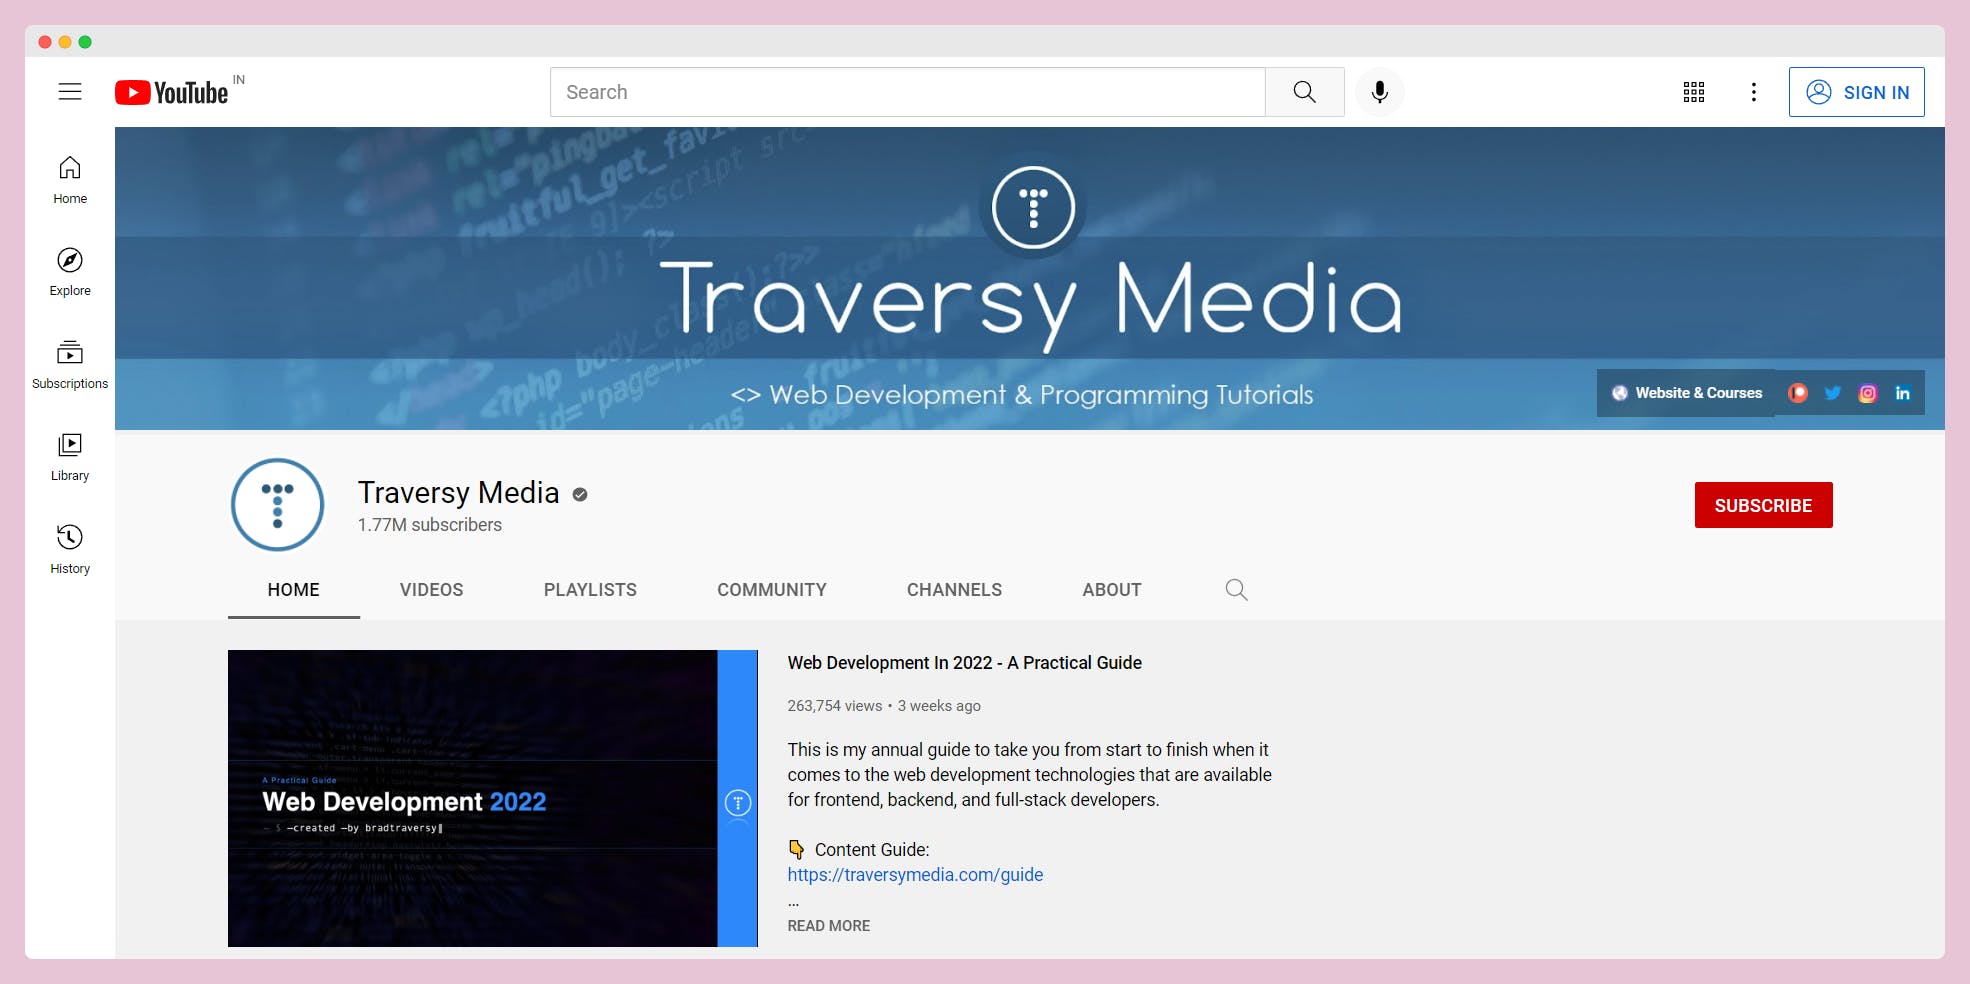Open Library in the sidebar

(70, 457)
